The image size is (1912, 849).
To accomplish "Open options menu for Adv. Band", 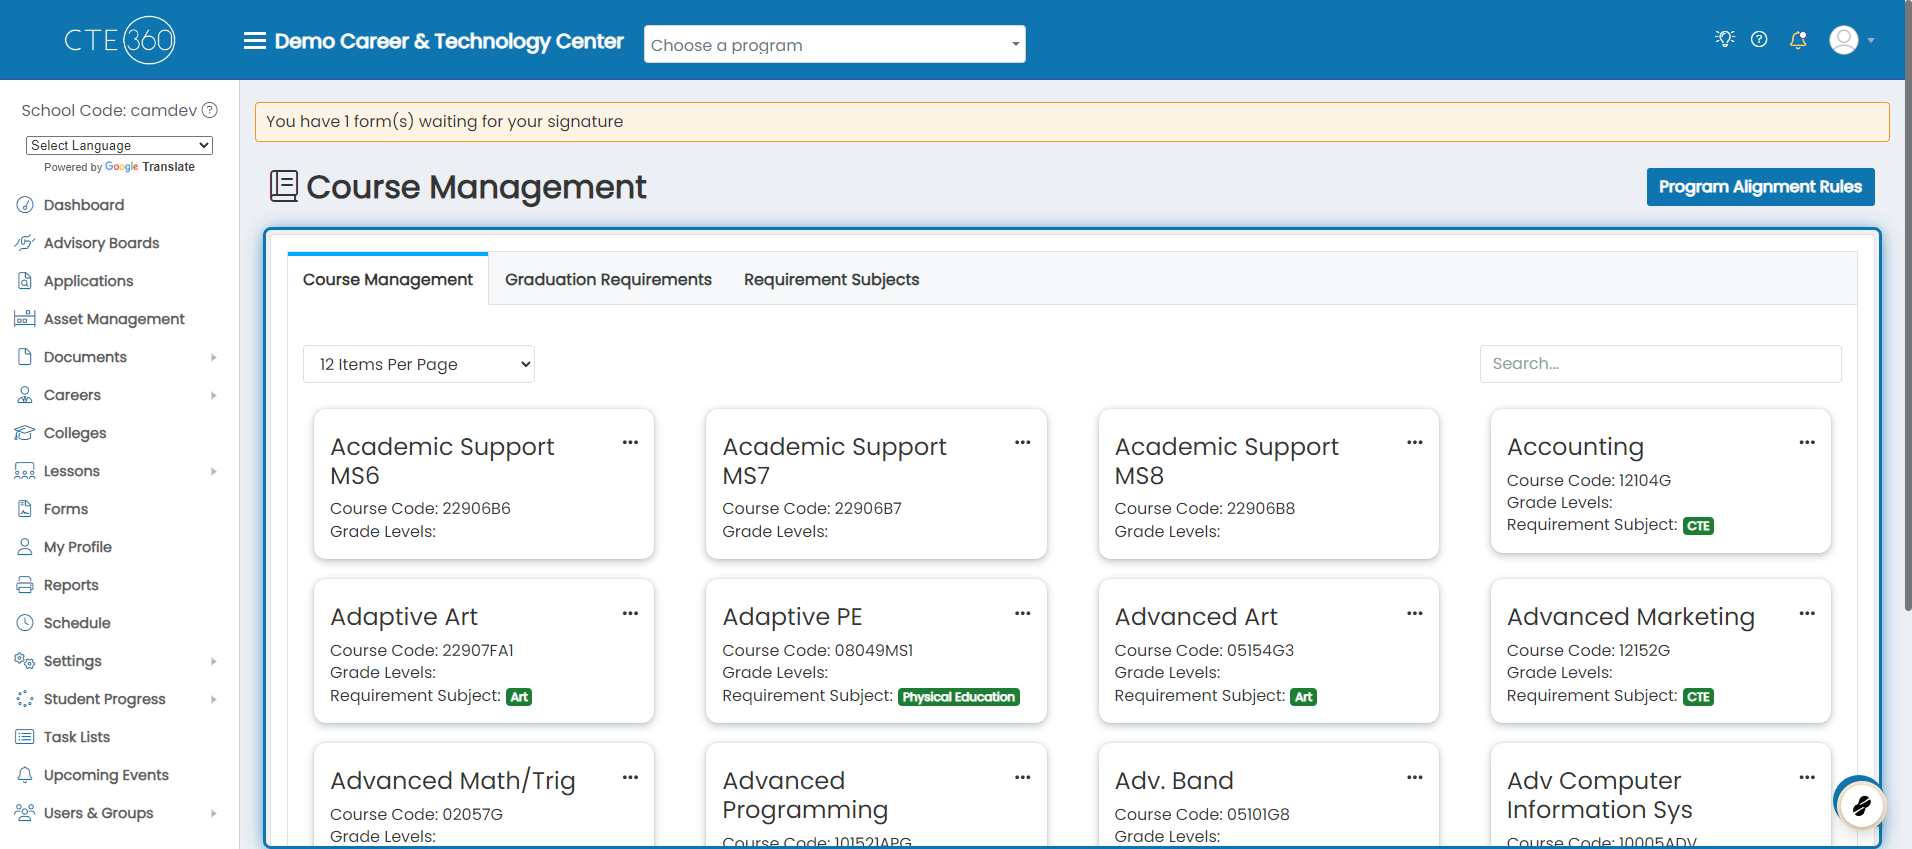I will click(1414, 777).
